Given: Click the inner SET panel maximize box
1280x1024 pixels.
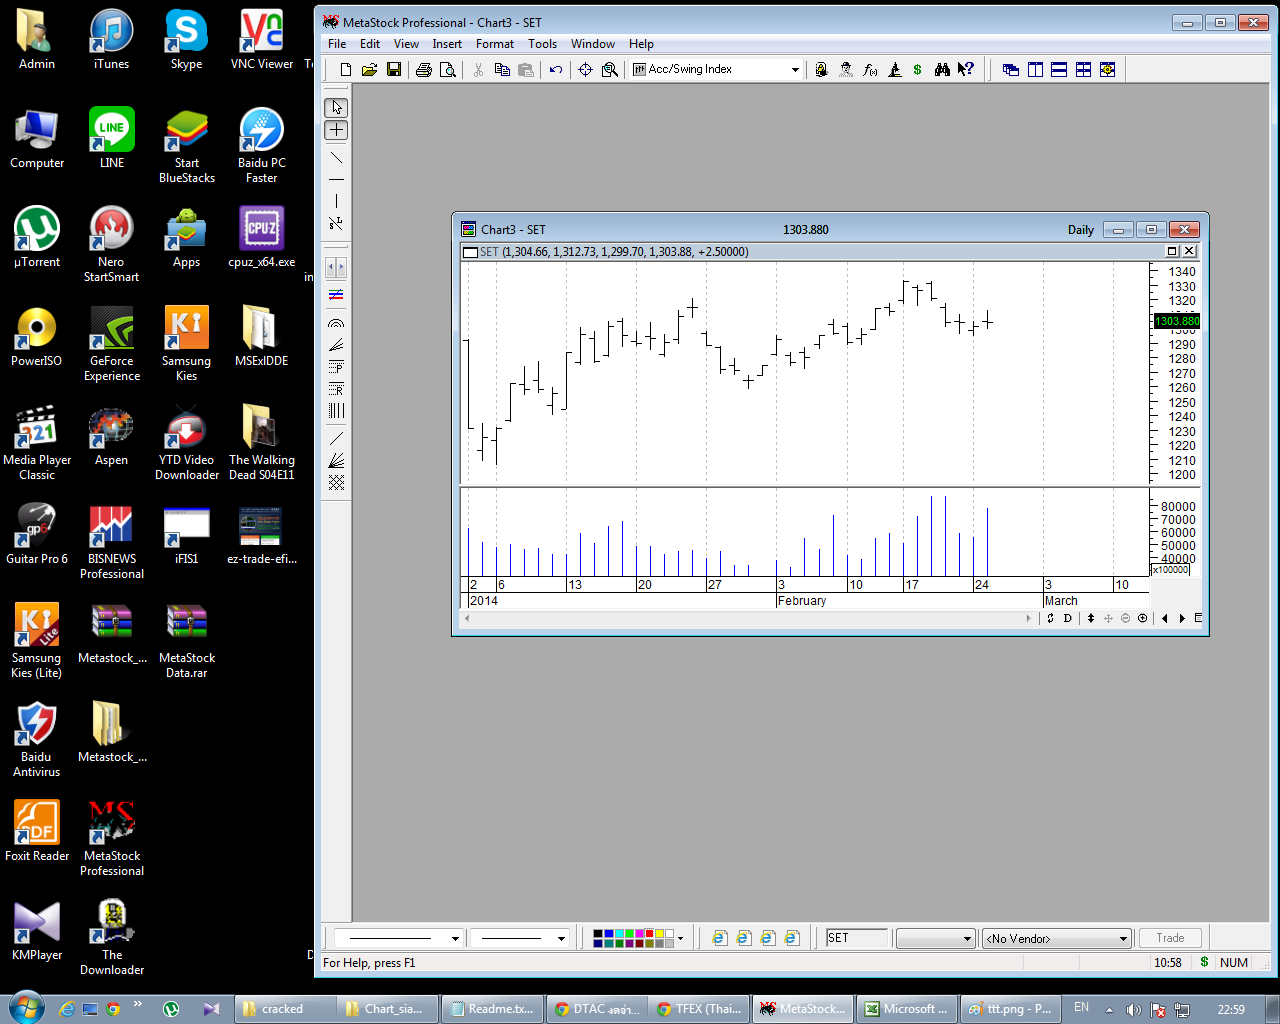Looking at the screenshot, I should point(1172,251).
